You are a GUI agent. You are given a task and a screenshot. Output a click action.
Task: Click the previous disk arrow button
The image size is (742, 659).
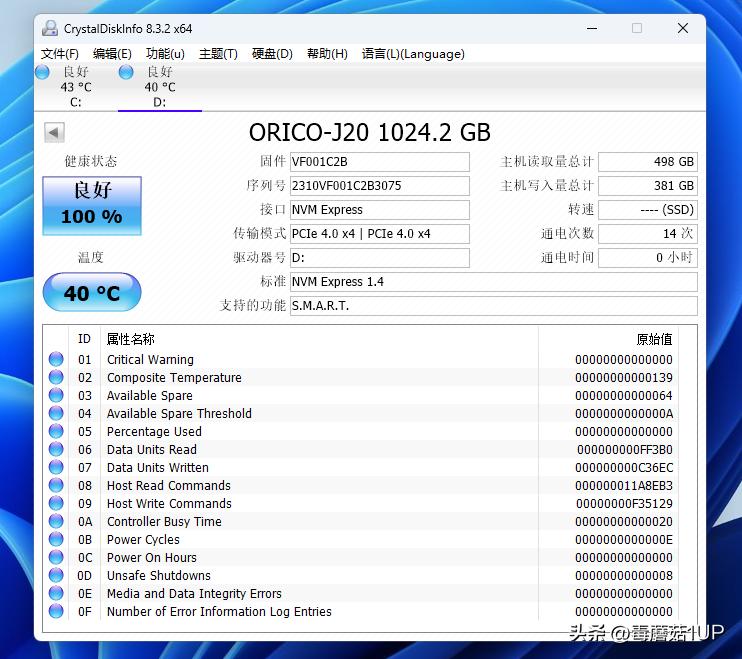tap(54, 132)
